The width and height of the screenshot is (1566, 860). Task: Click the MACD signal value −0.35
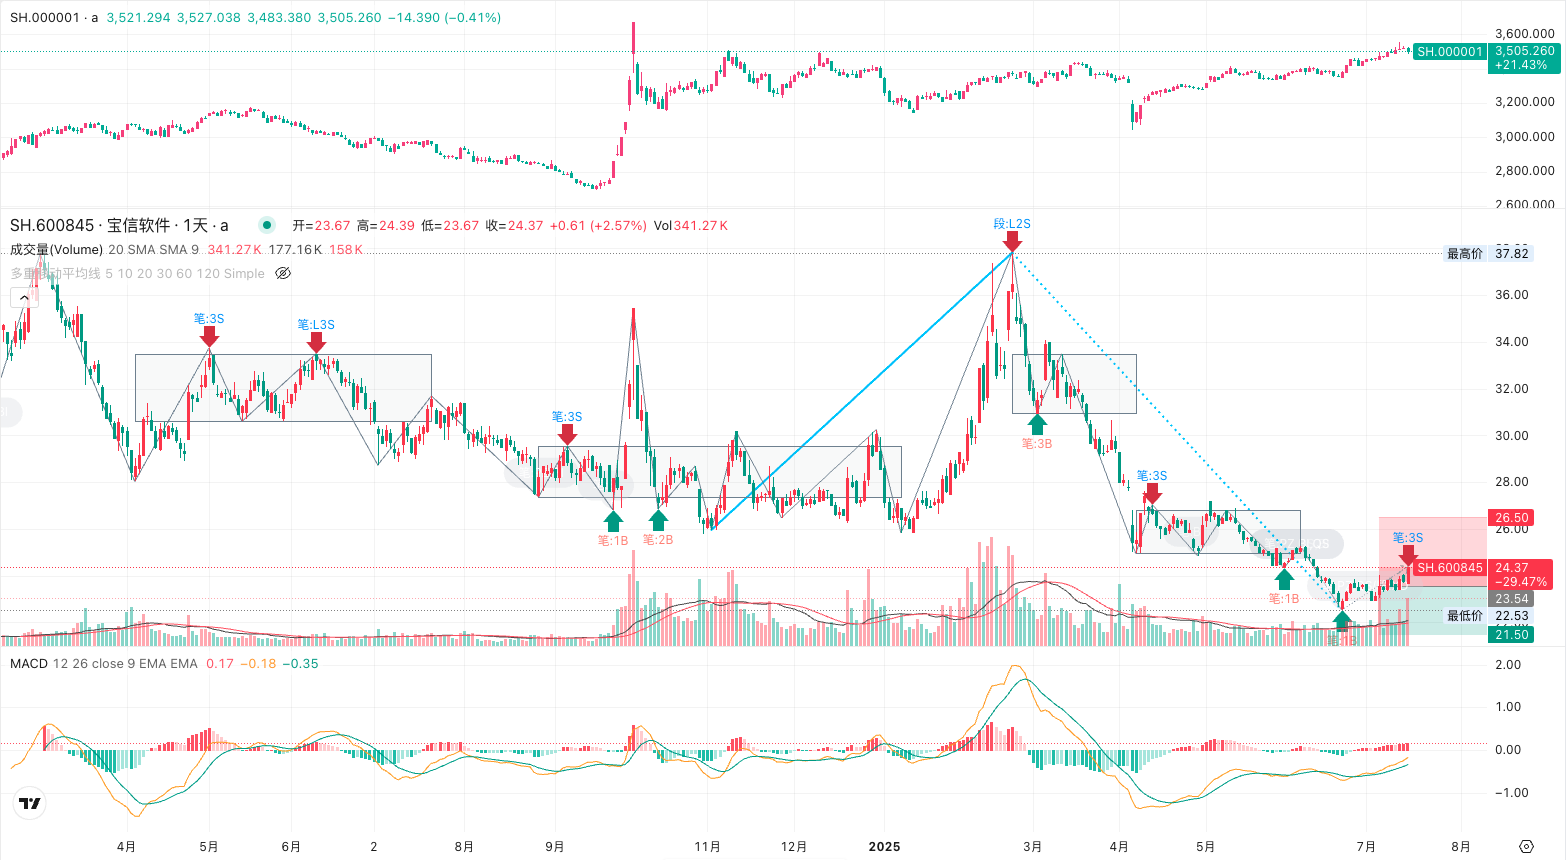(x=300, y=663)
